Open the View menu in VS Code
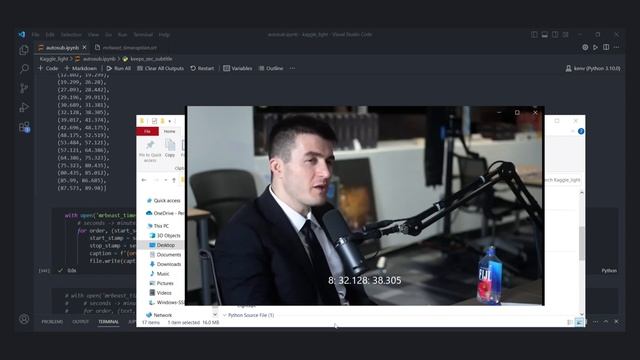The image size is (640, 360). pos(93,35)
